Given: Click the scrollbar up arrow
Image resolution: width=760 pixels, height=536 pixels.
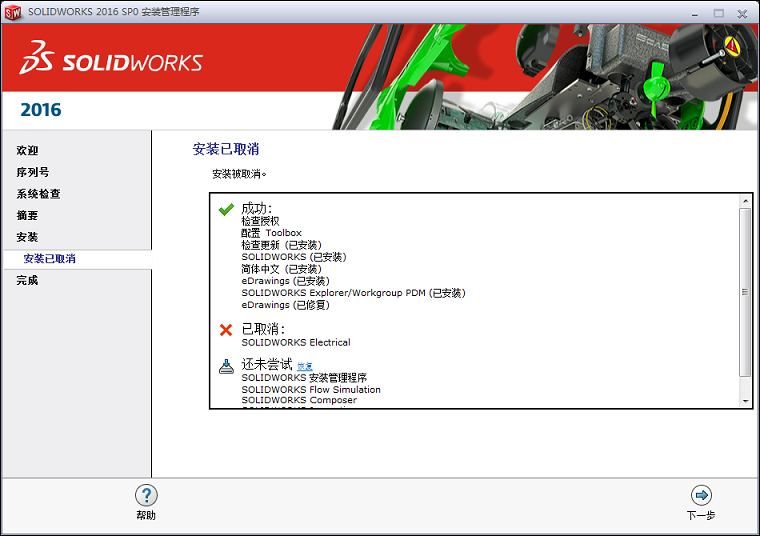Looking at the screenshot, I should [745, 201].
